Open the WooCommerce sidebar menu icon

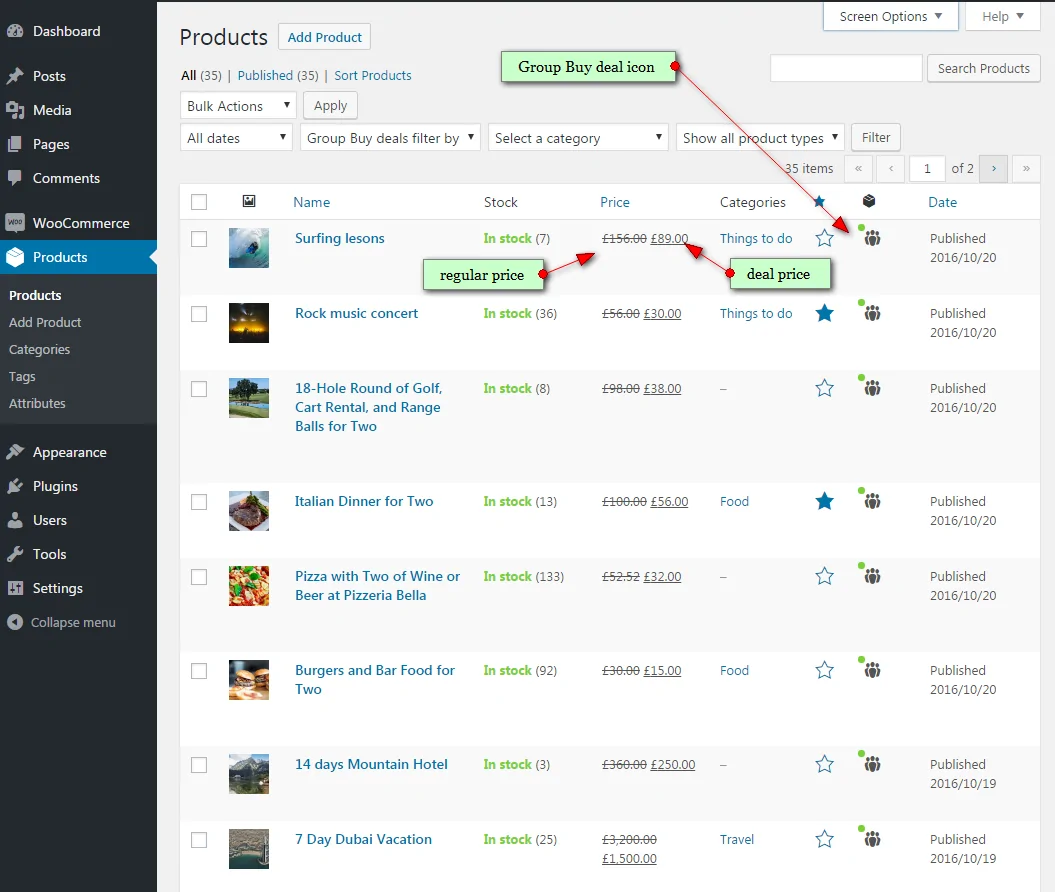(x=14, y=223)
